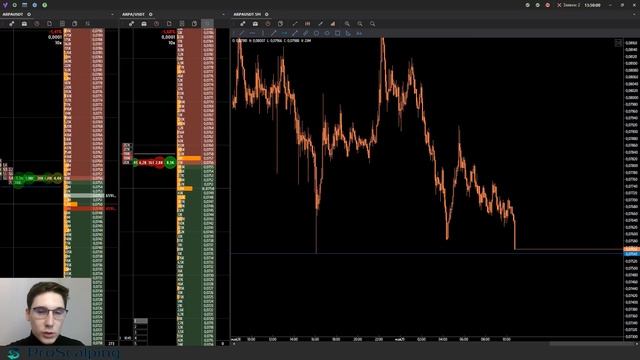
Task: Click the camera icon in the left order book toolbar
Action: [x=24, y=24]
